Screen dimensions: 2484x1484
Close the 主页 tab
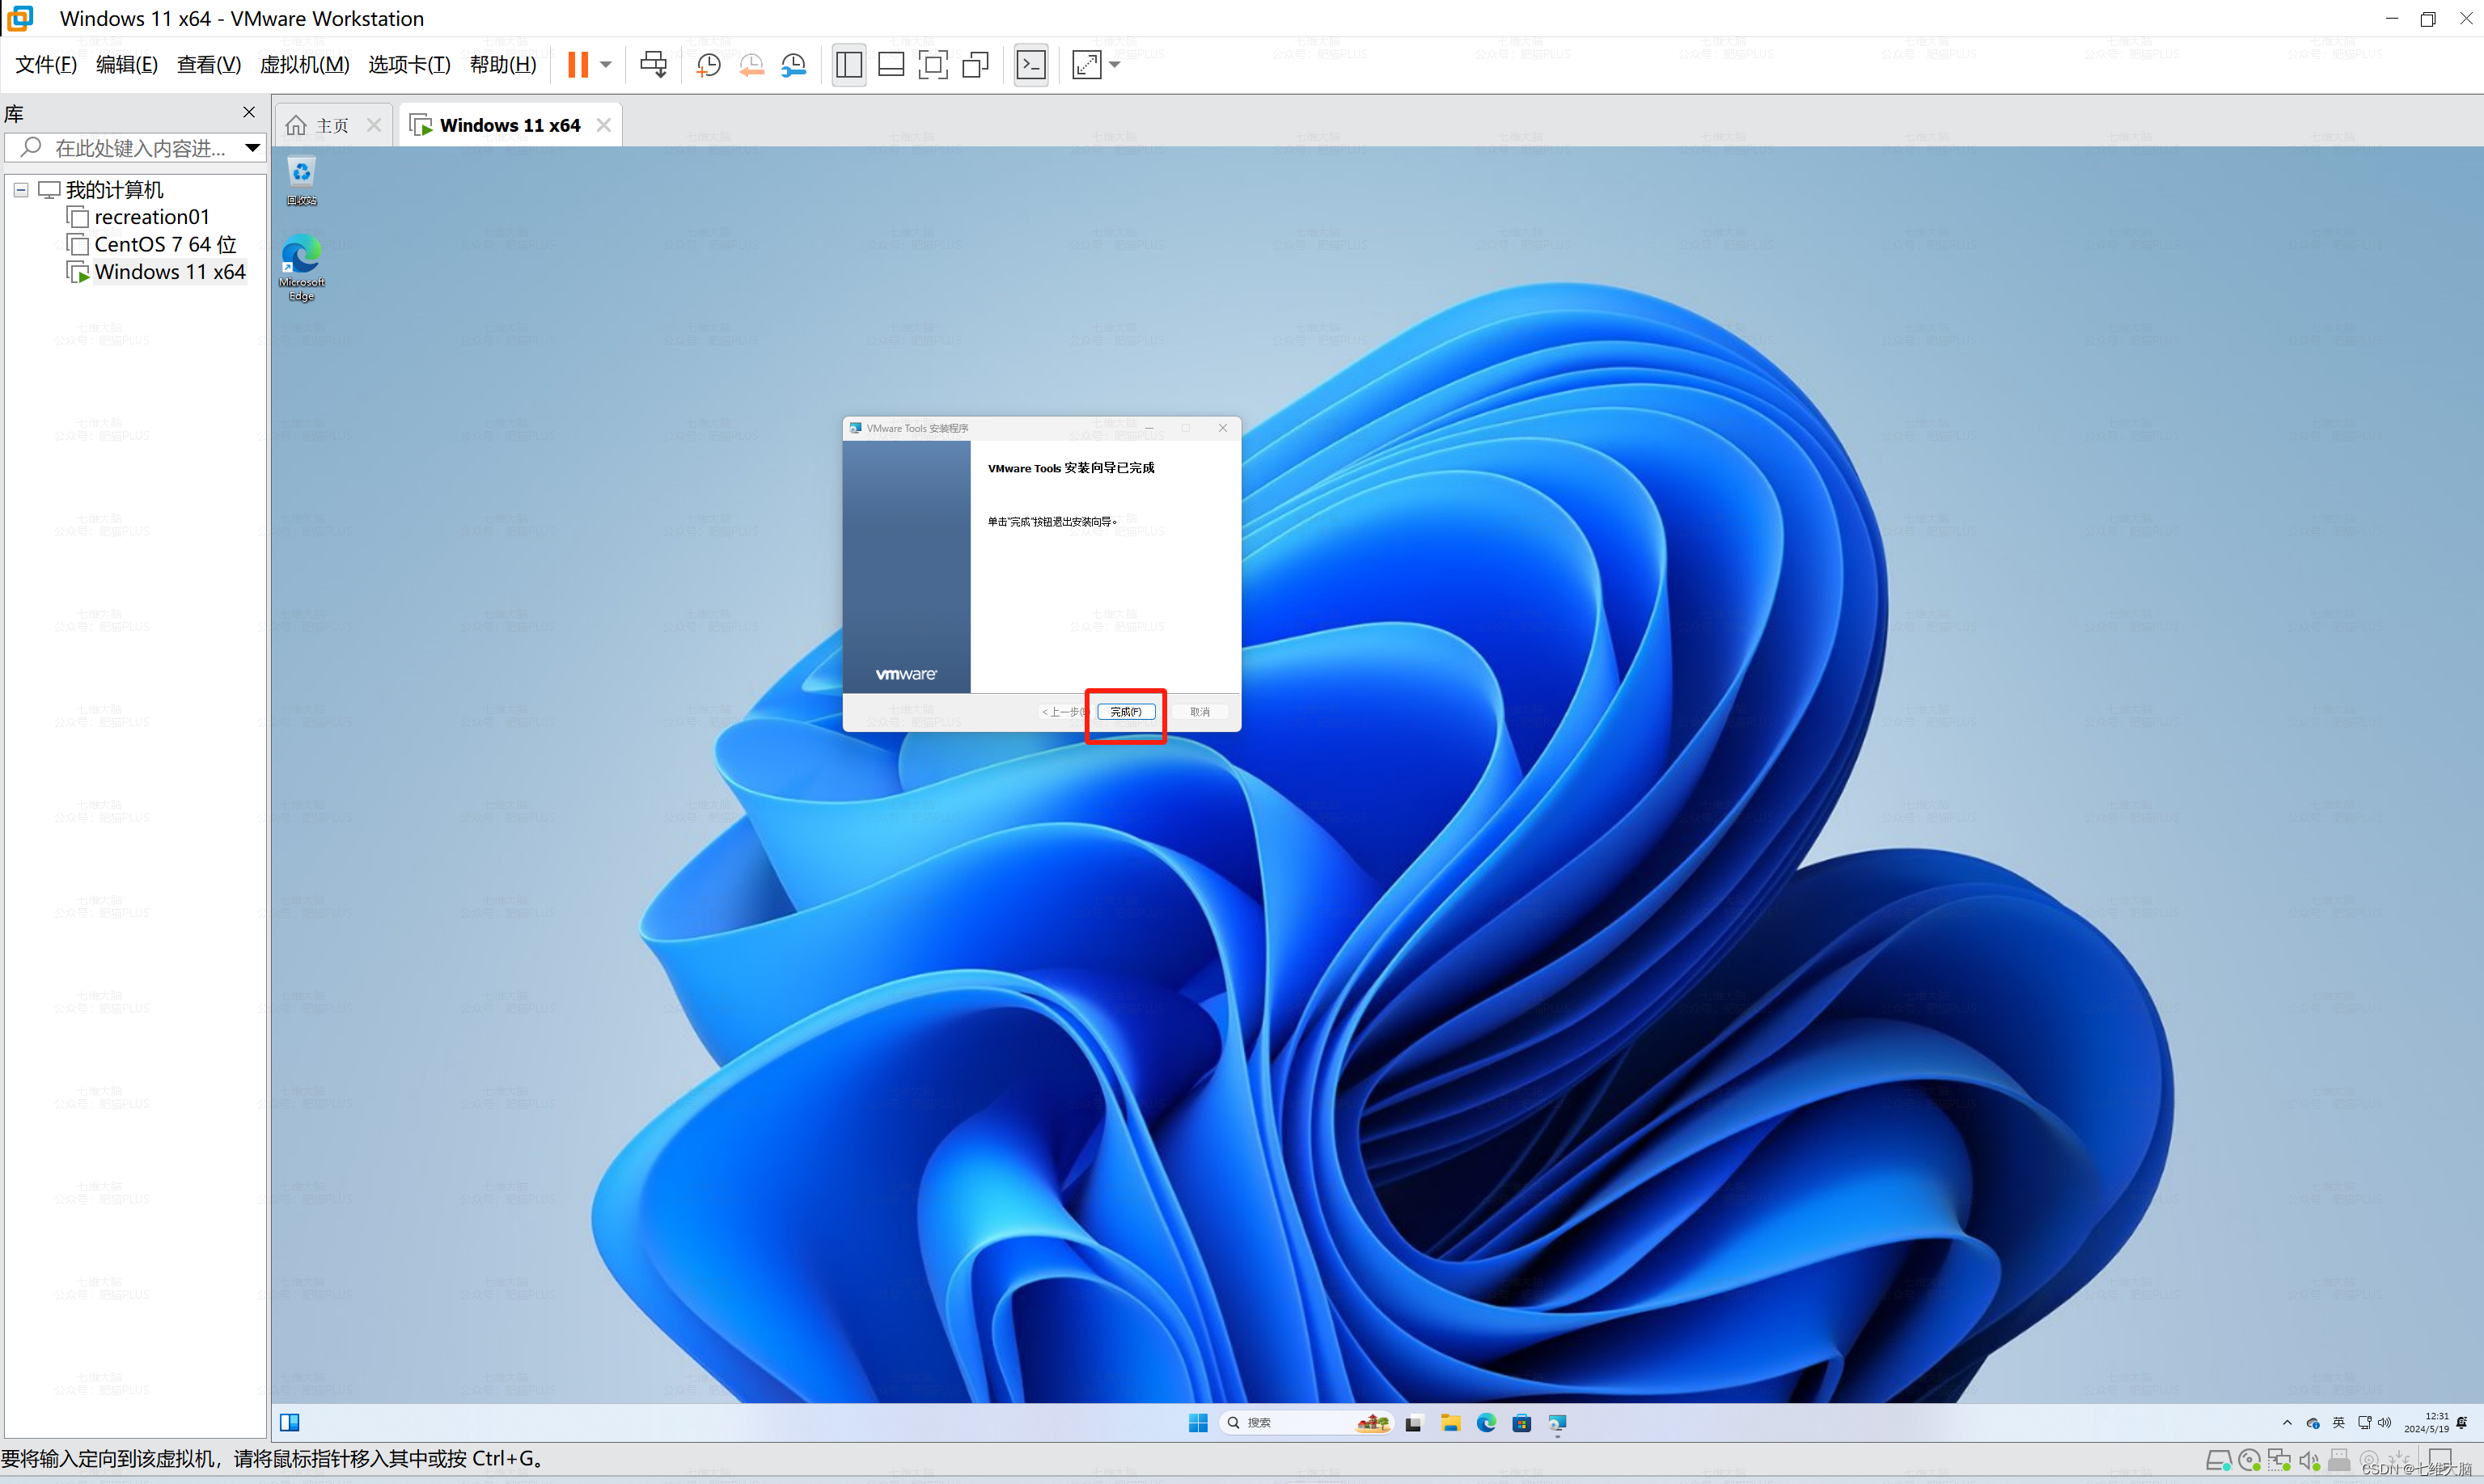pos(374,125)
